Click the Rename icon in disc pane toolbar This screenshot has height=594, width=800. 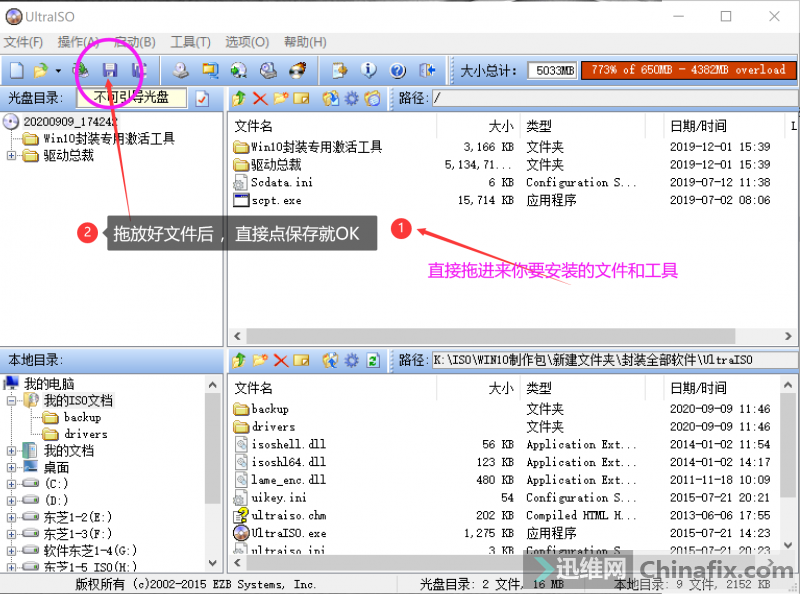point(302,98)
